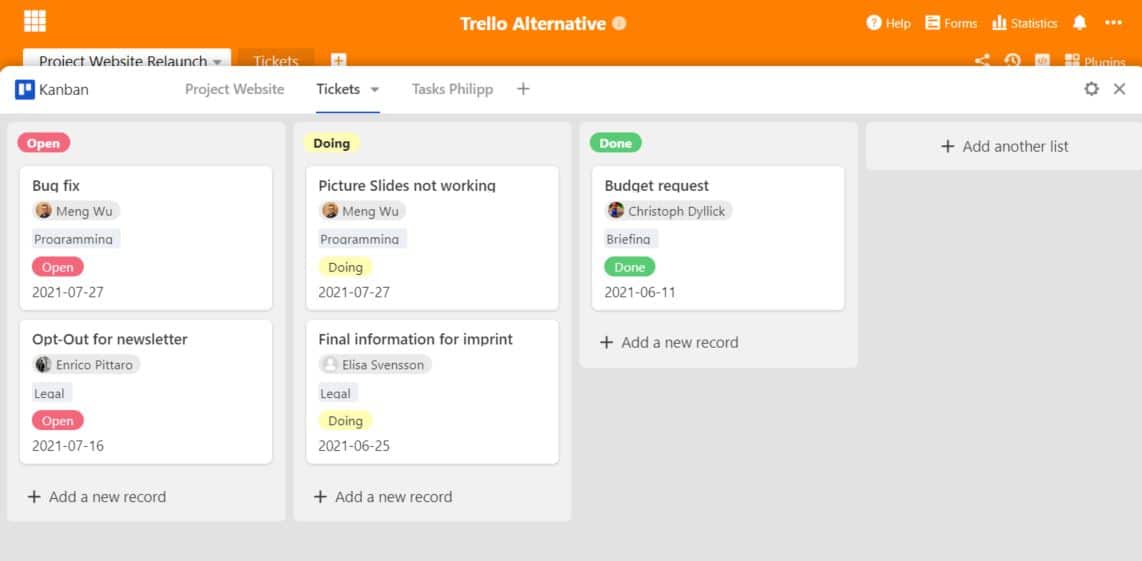The image size is (1142, 561).
Task: Click the Help question mark icon
Action: click(x=874, y=23)
